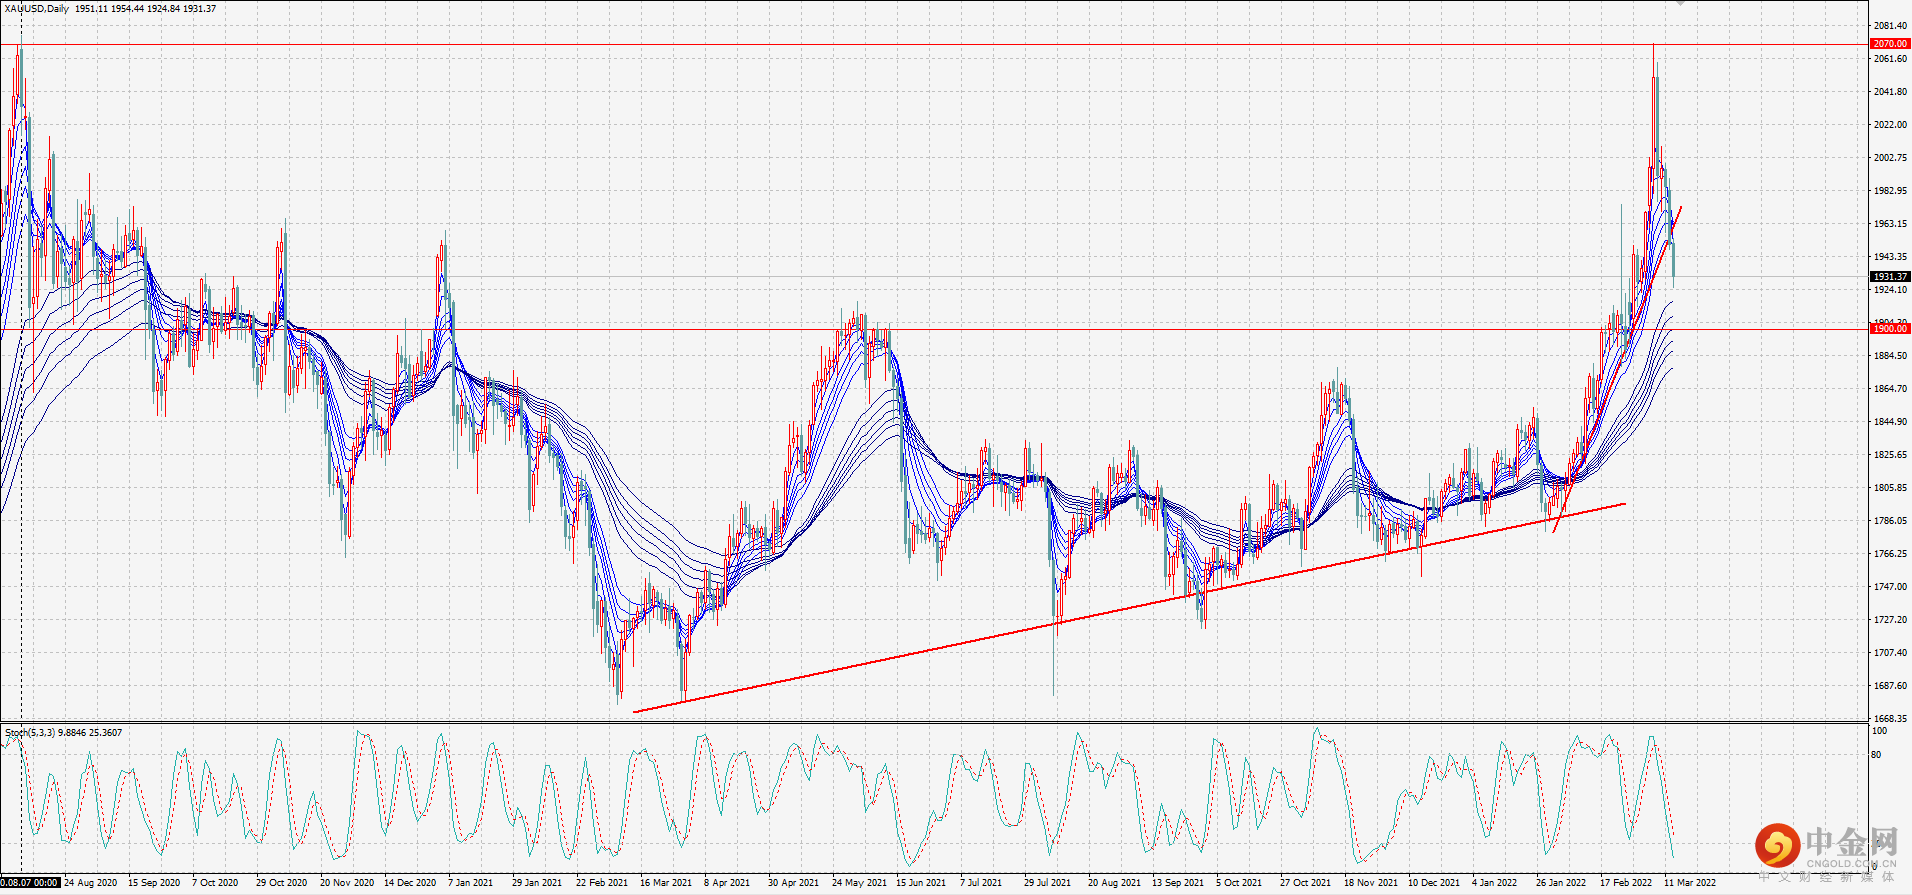Click the 24 May 2021 date label
1912x895 pixels.
[x=859, y=883]
